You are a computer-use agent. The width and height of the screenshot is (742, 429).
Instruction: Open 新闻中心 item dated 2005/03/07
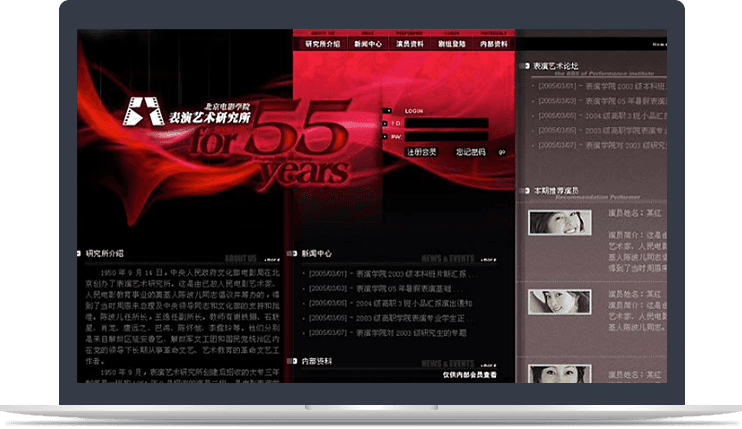(x=387, y=333)
